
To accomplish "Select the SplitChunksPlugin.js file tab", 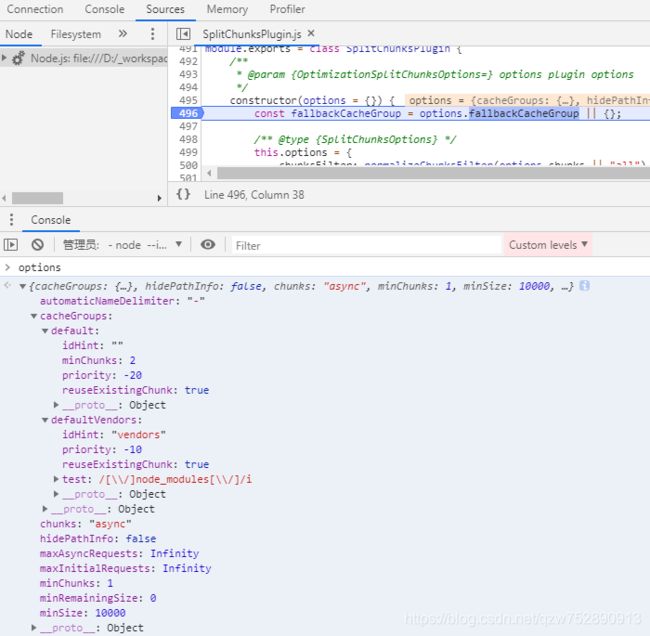I will (x=252, y=34).
